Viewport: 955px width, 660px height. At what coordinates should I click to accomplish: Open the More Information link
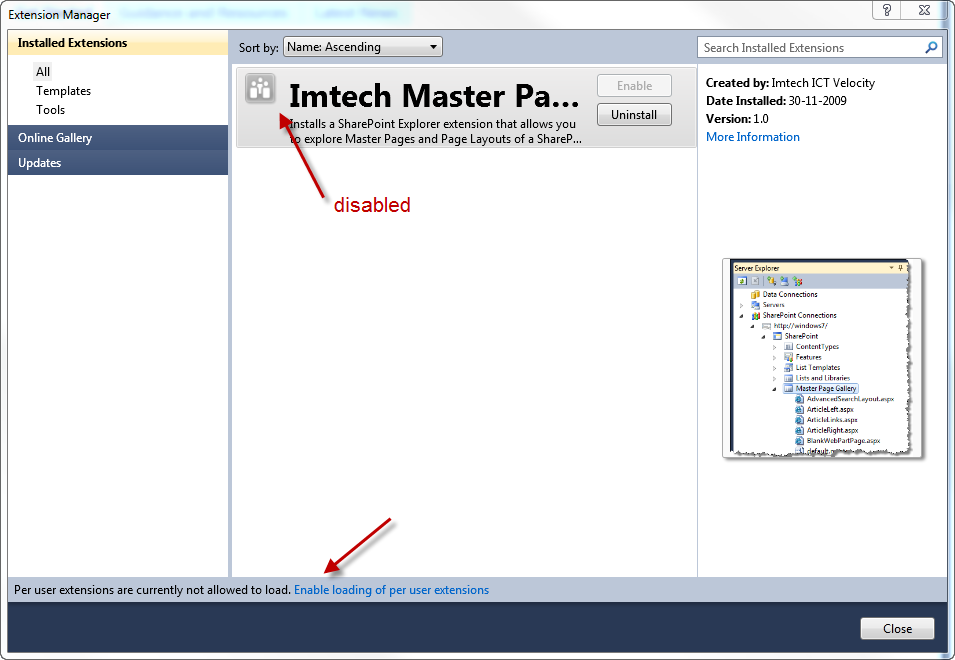pyautogui.click(x=753, y=137)
